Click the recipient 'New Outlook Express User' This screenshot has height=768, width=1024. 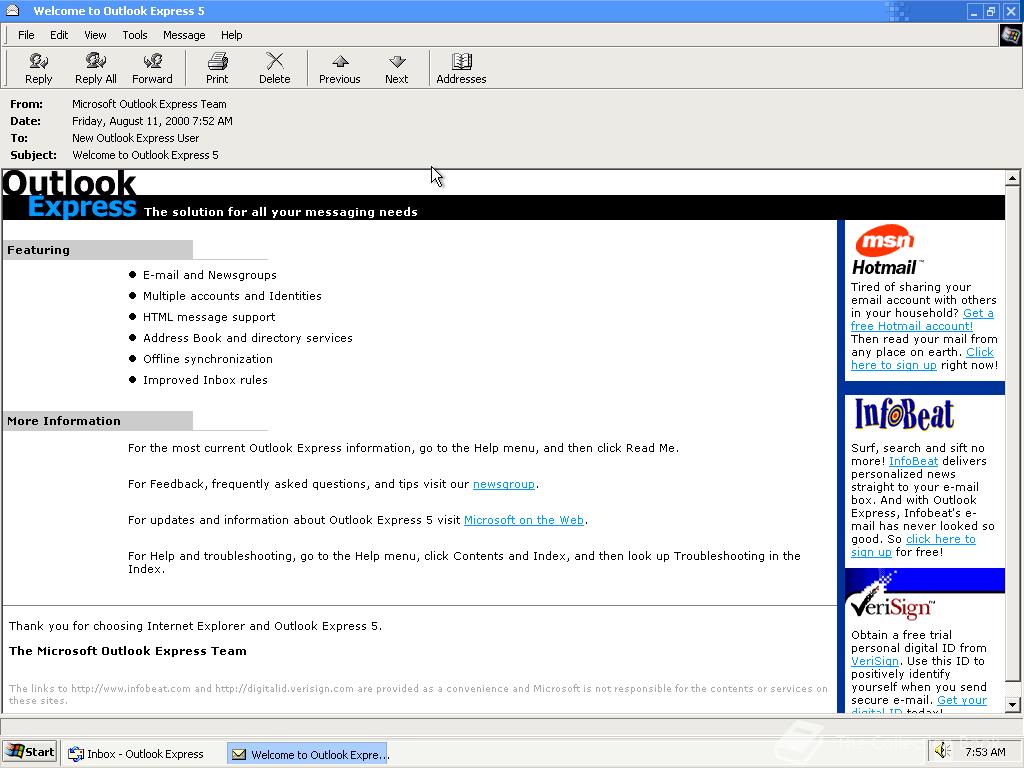135,138
